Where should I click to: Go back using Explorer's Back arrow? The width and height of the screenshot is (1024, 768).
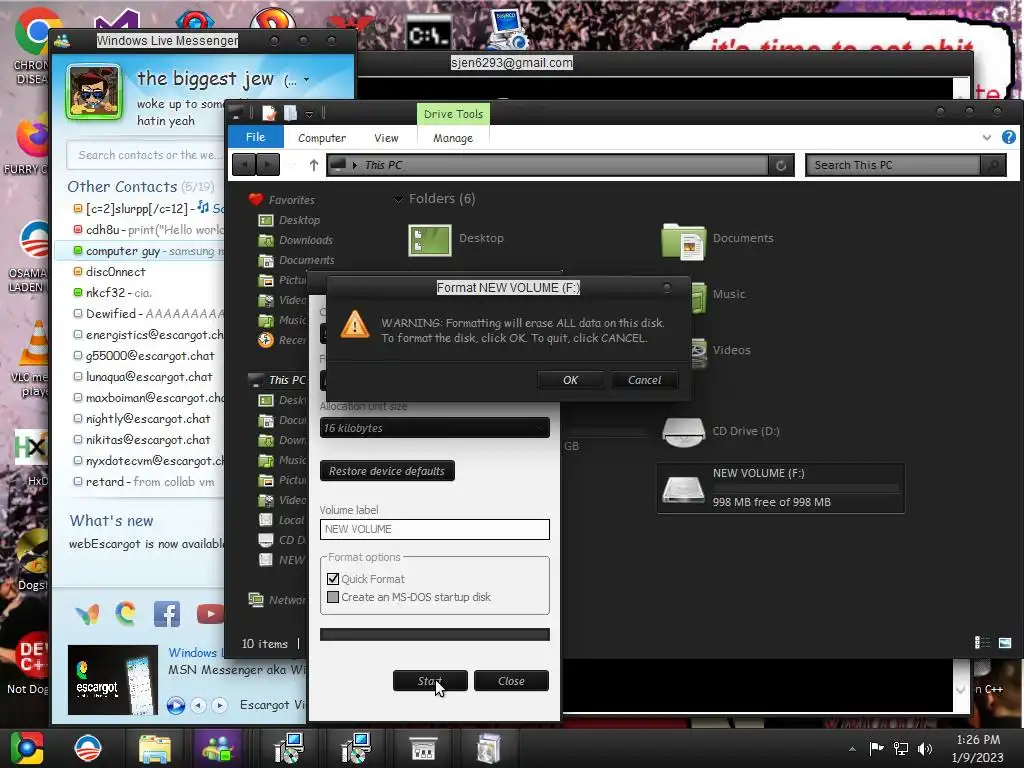[244, 165]
